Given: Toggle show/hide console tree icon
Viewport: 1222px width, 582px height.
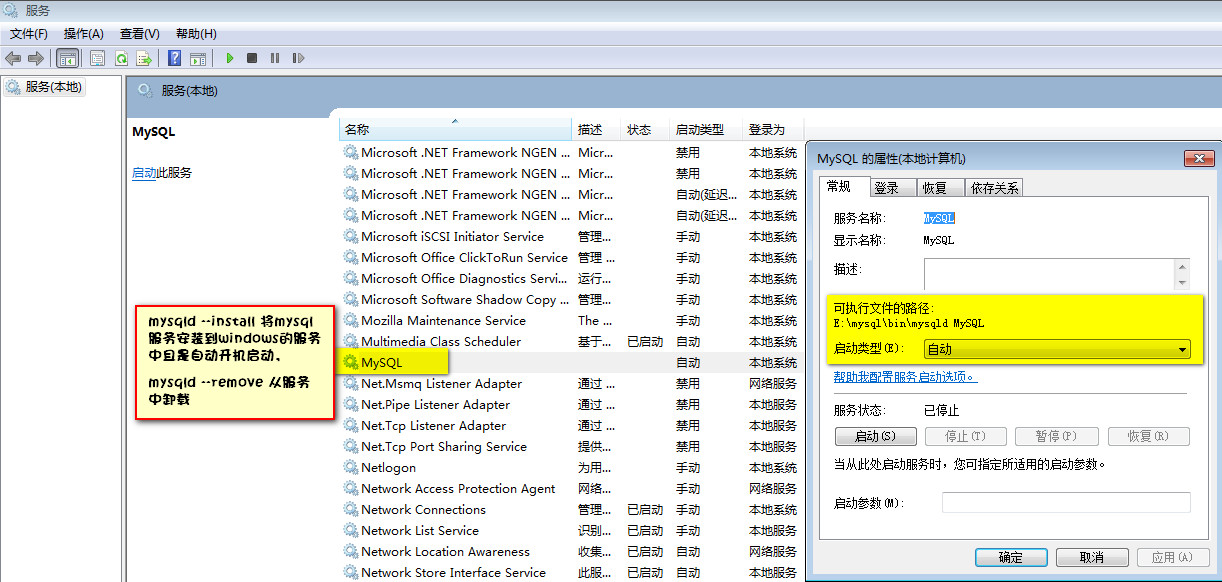Looking at the screenshot, I should point(68,58).
